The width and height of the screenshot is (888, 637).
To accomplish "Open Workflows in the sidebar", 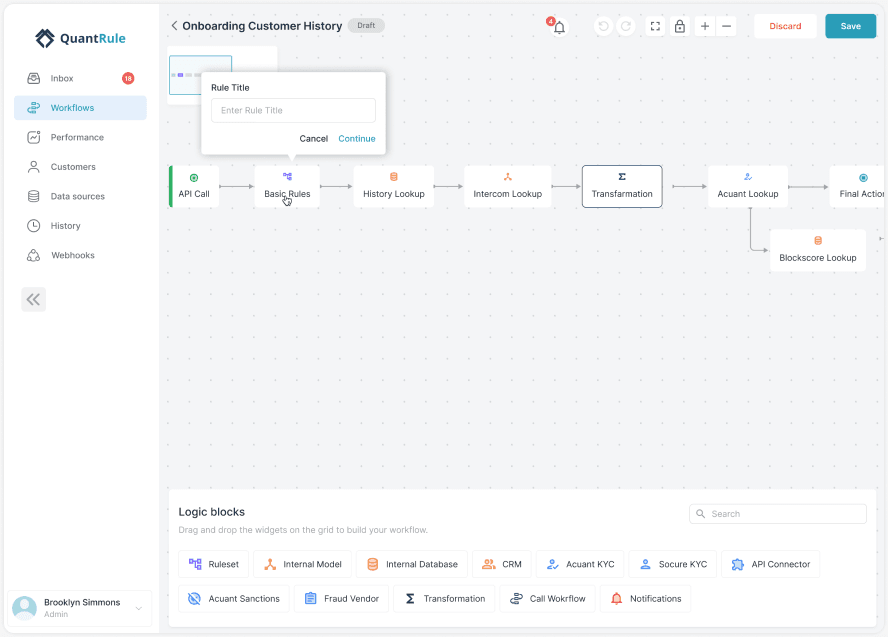I will pos(80,108).
